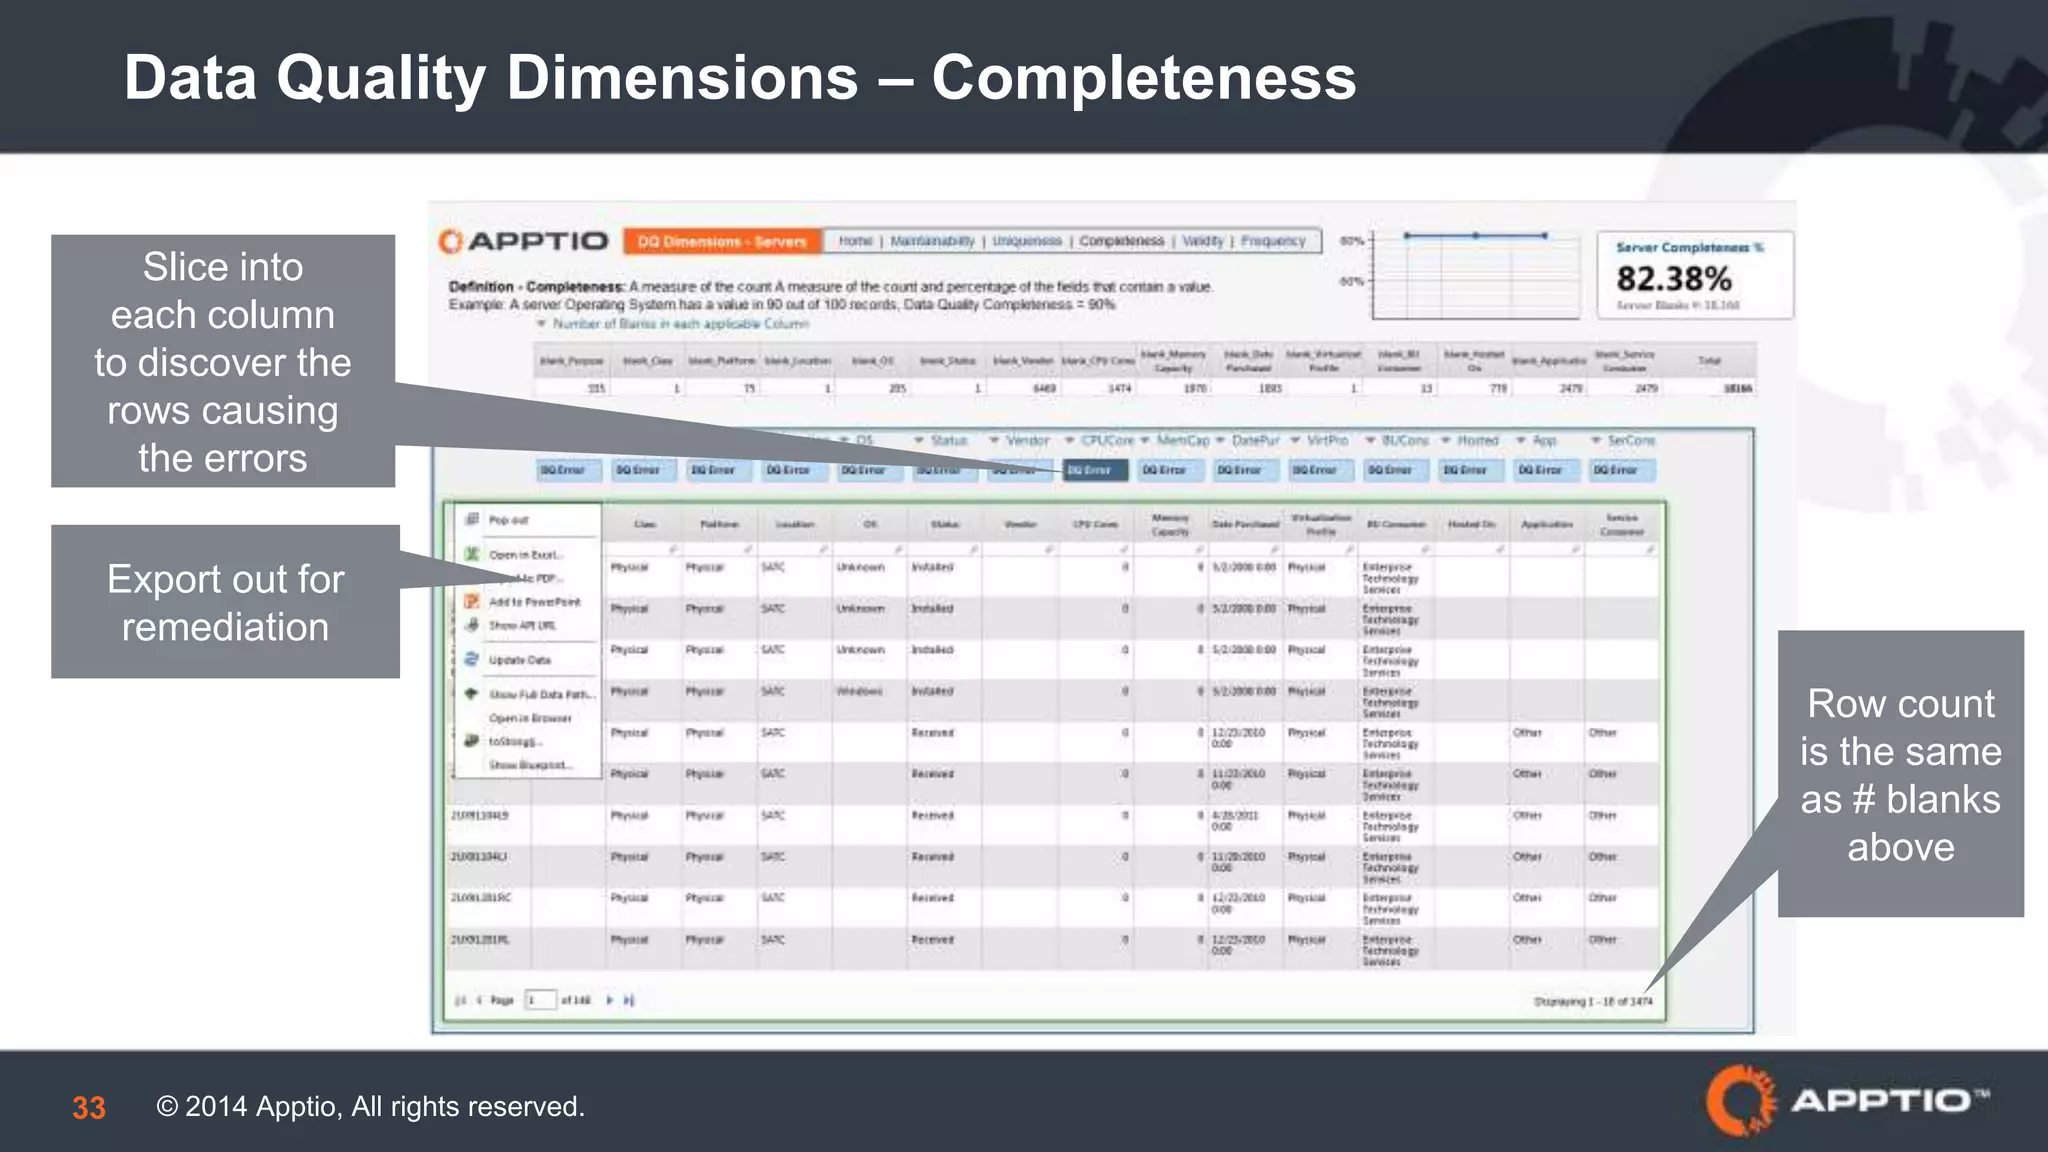Click the highlighted dark DQ Error button
This screenshot has height=1152, width=2048.
click(x=1095, y=470)
